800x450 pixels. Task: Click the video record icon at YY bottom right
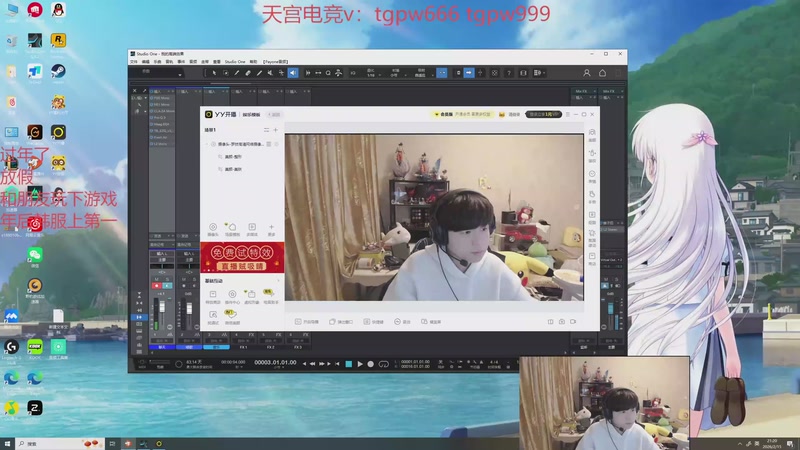pos(573,322)
